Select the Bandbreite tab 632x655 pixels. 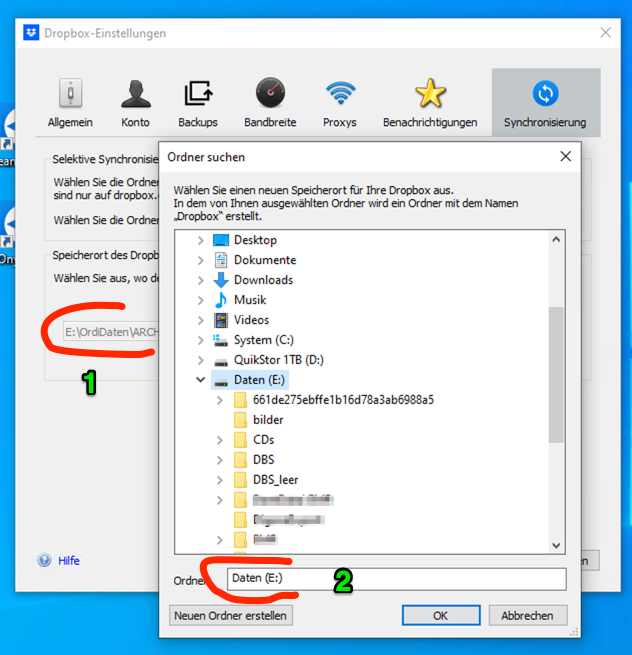tap(270, 103)
